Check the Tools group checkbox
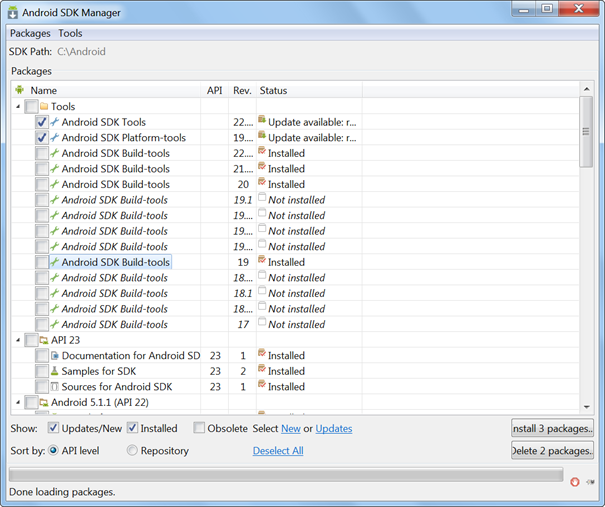This screenshot has height=507, width=605. (x=31, y=106)
